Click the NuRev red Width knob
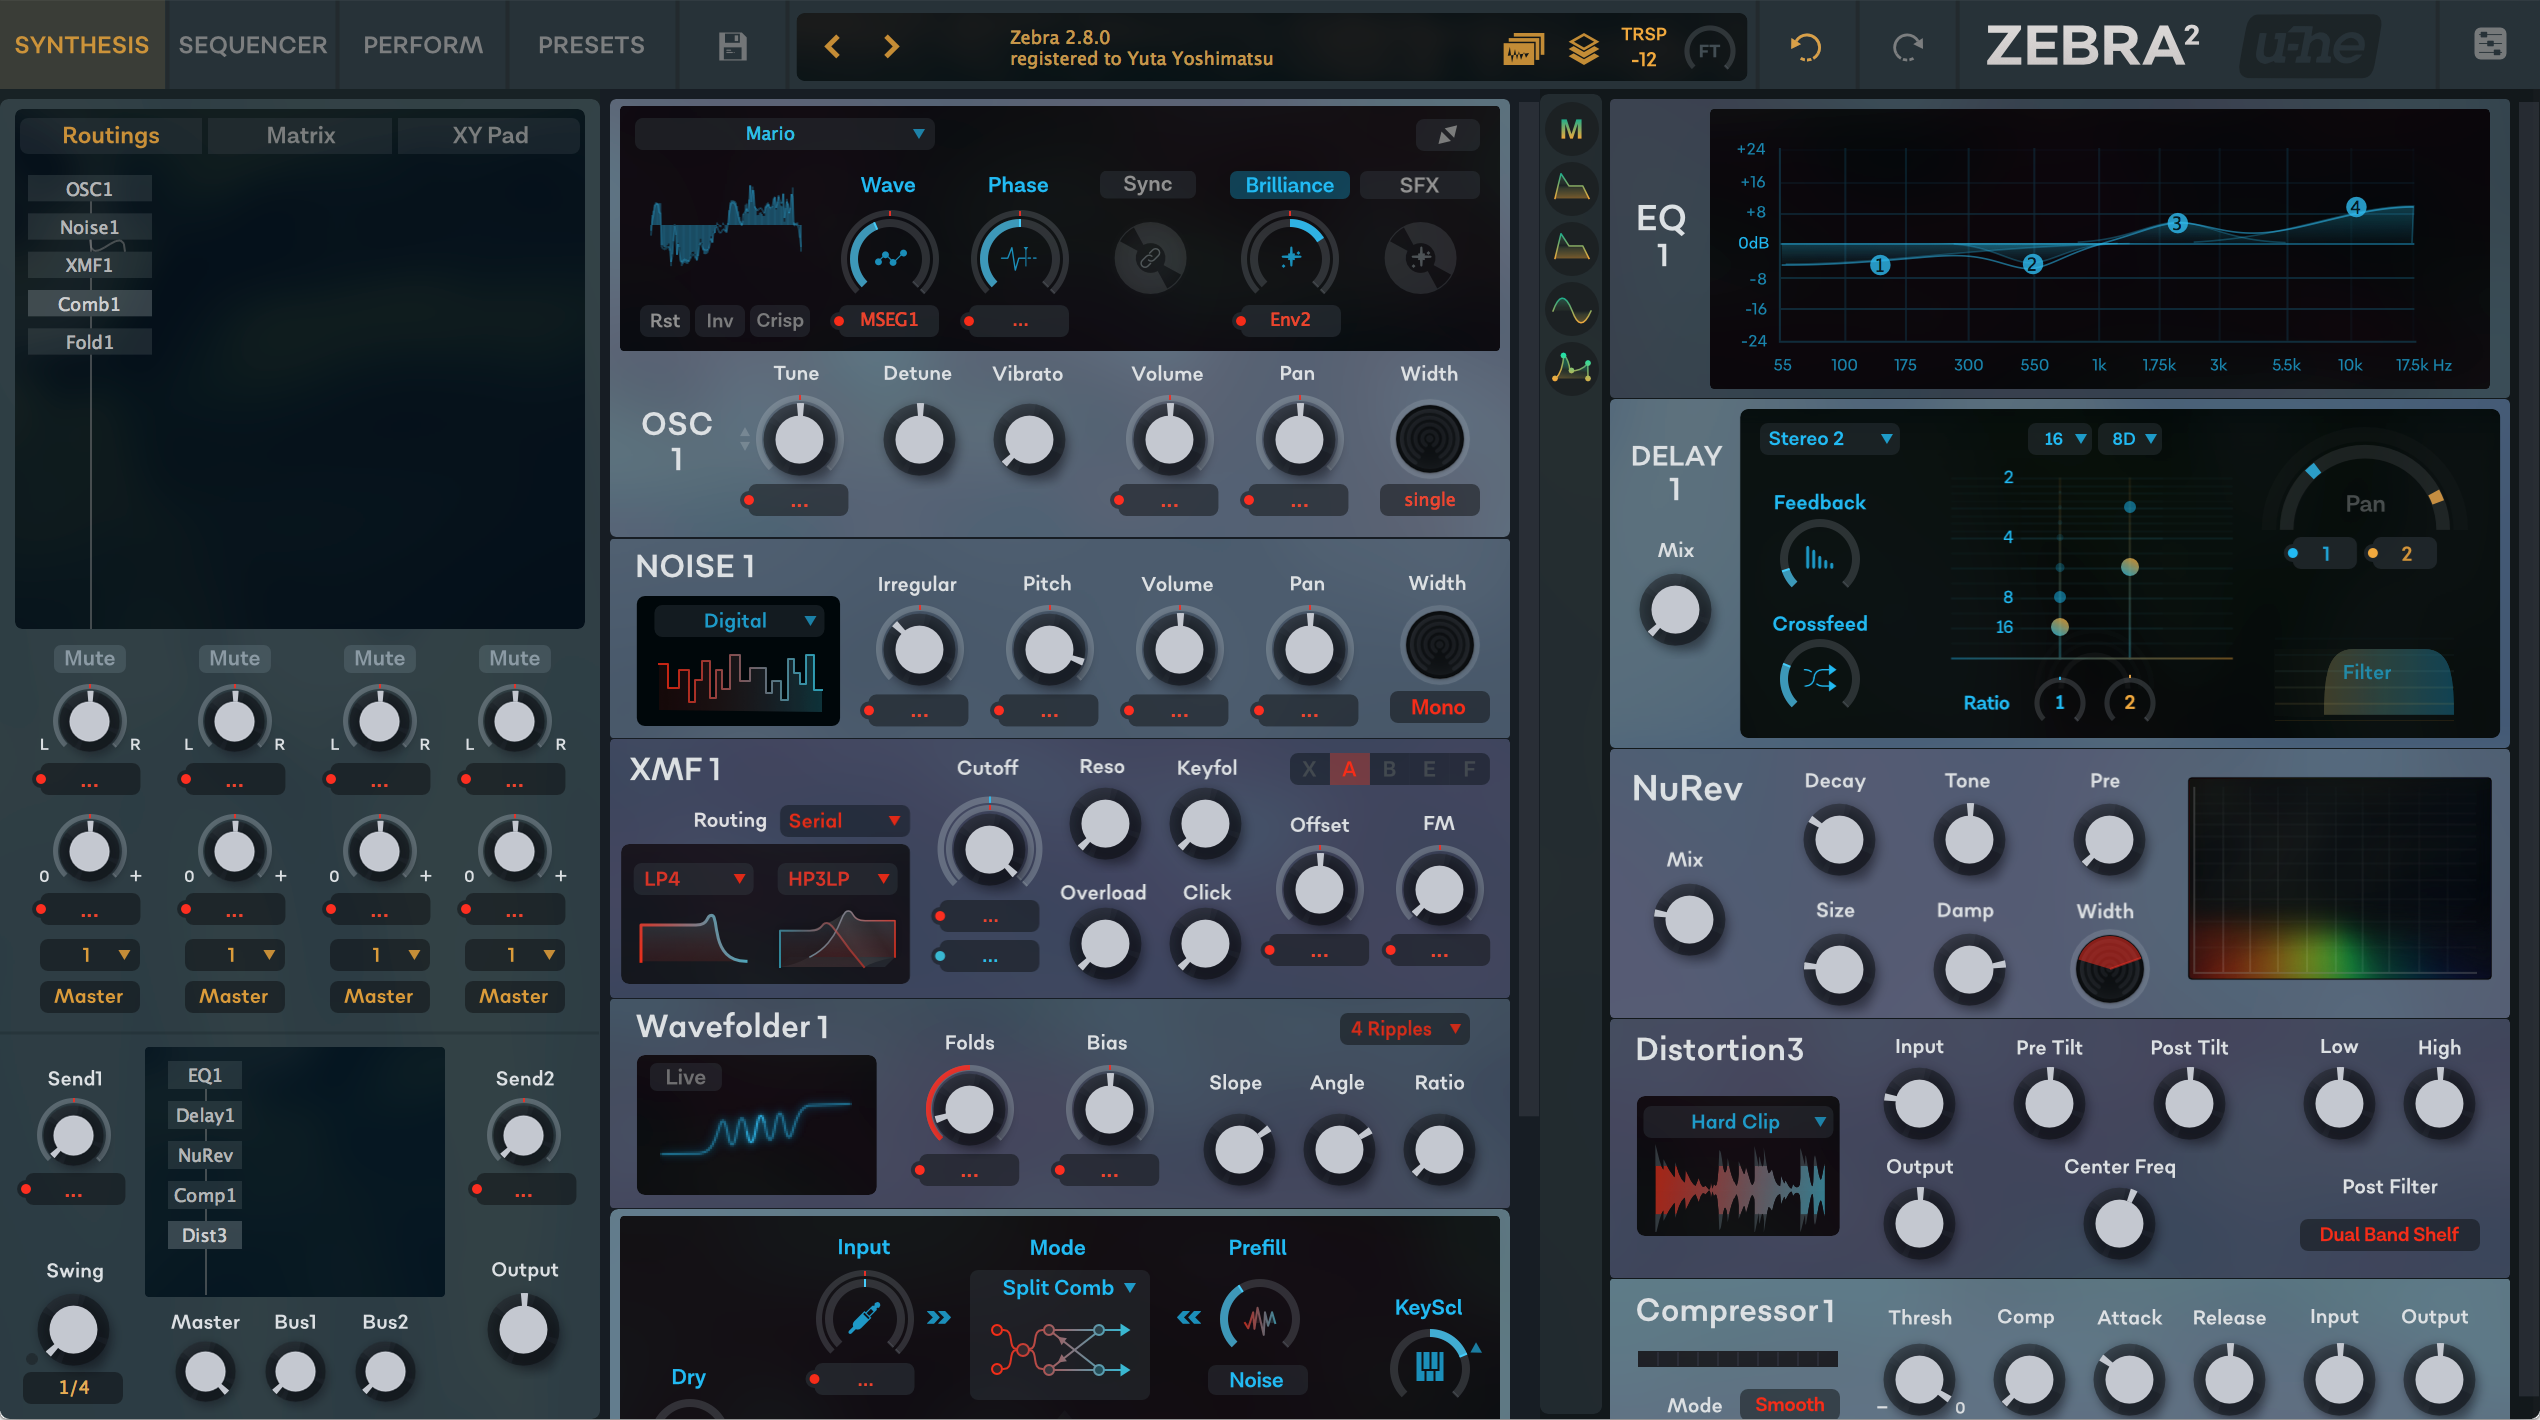 2109,968
